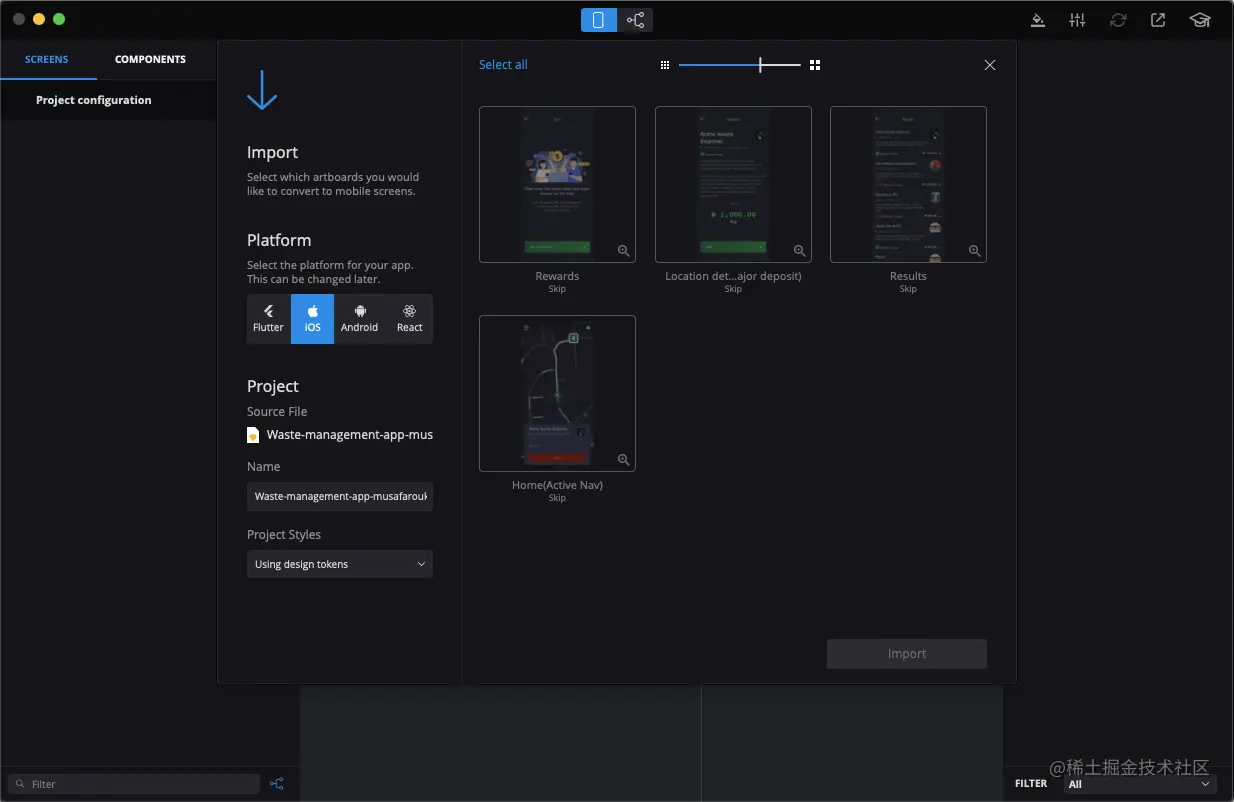
Task: Click small grid size icon
Action: click(665, 65)
